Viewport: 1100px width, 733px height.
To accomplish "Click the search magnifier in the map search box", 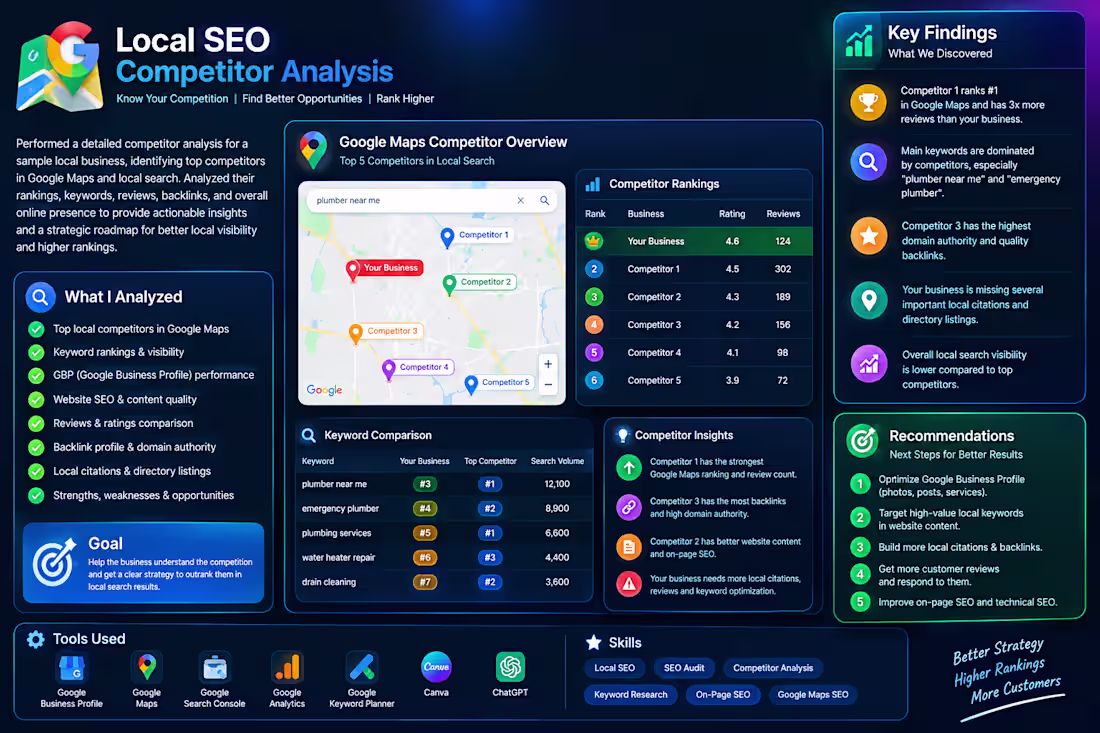I will point(544,201).
